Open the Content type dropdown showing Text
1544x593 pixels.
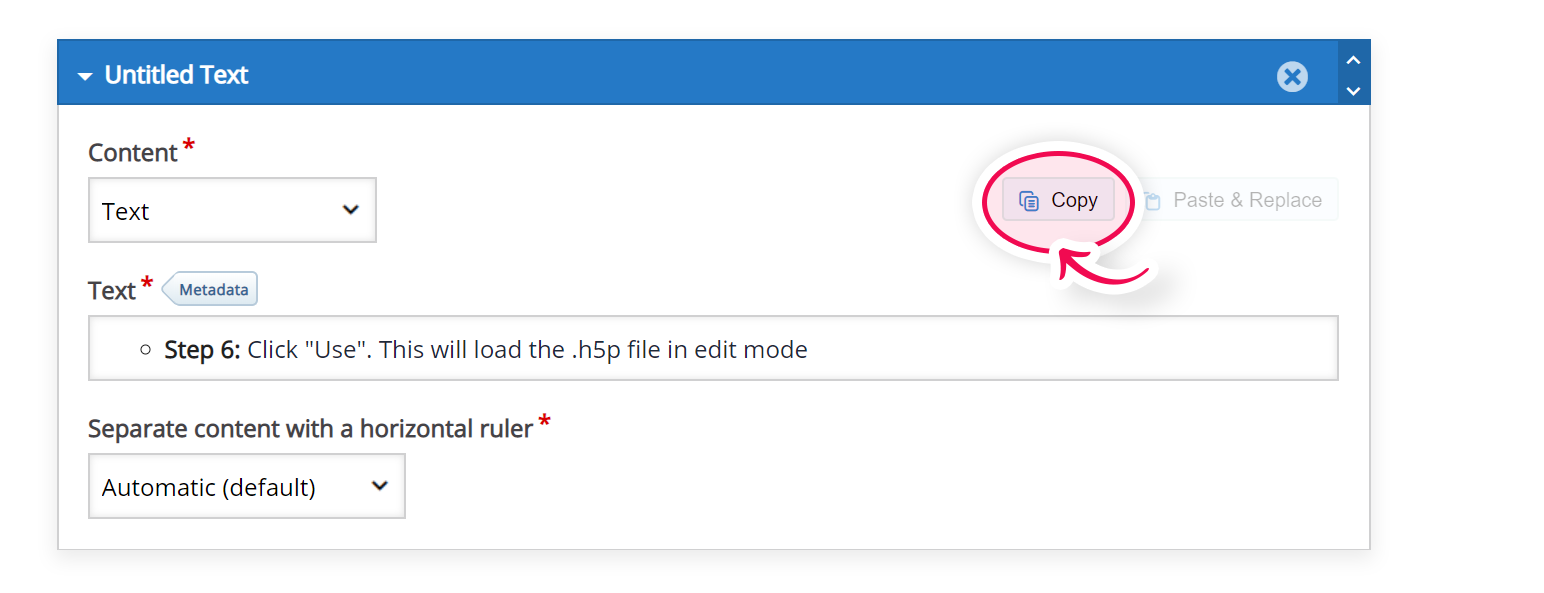coord(232,210)
